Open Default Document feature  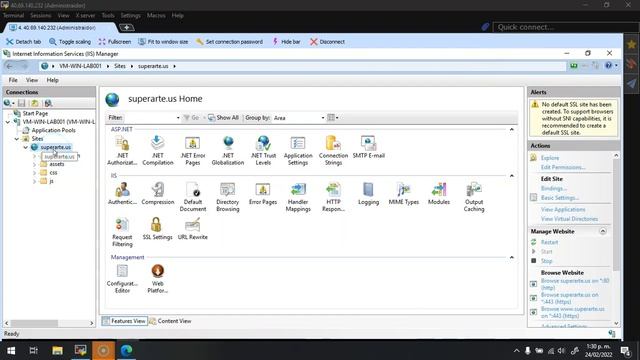pos(193,198)
